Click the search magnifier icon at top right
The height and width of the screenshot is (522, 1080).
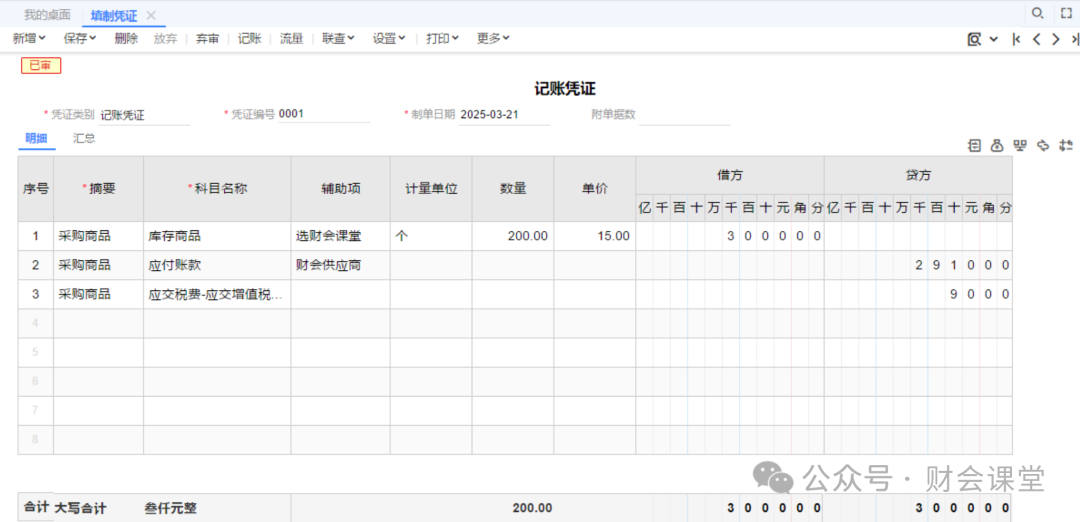point(1038,13)
